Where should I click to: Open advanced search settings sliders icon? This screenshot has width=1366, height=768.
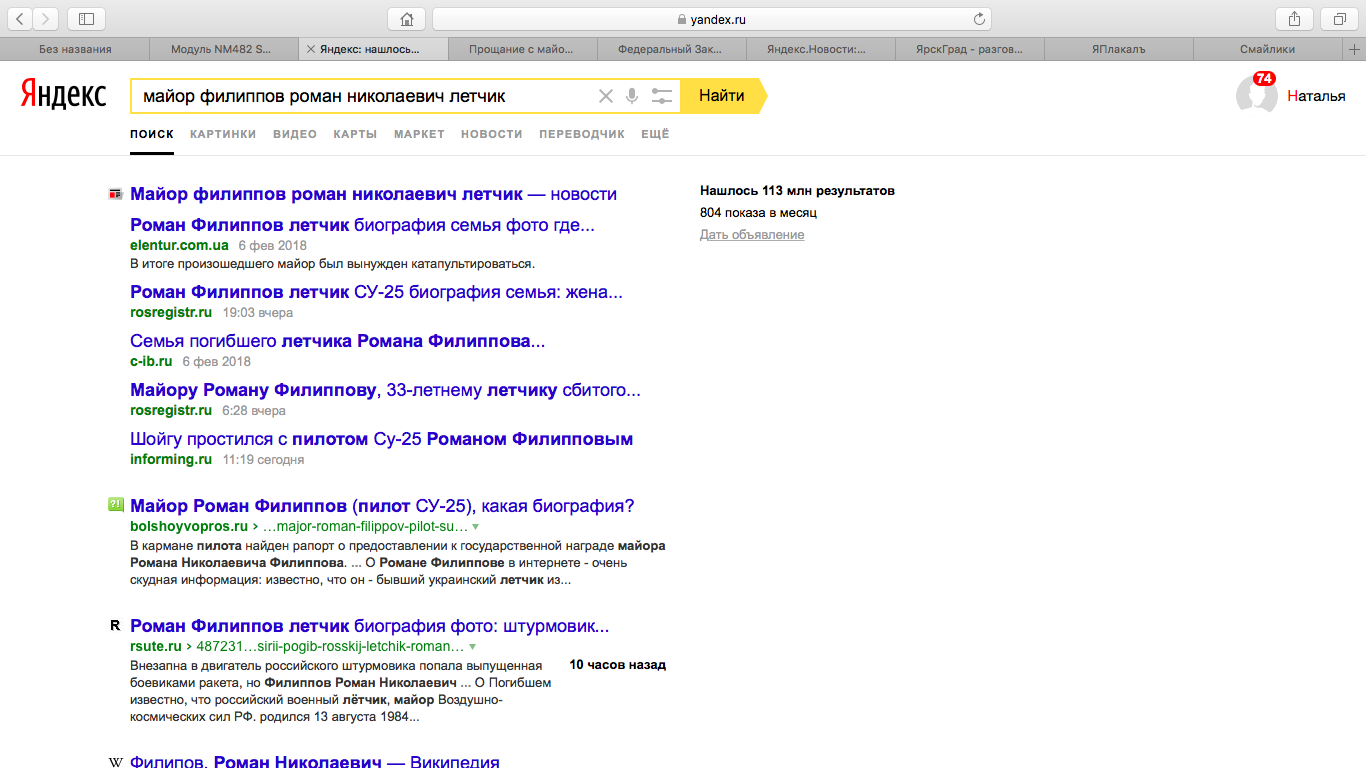[x=661, y=96]
